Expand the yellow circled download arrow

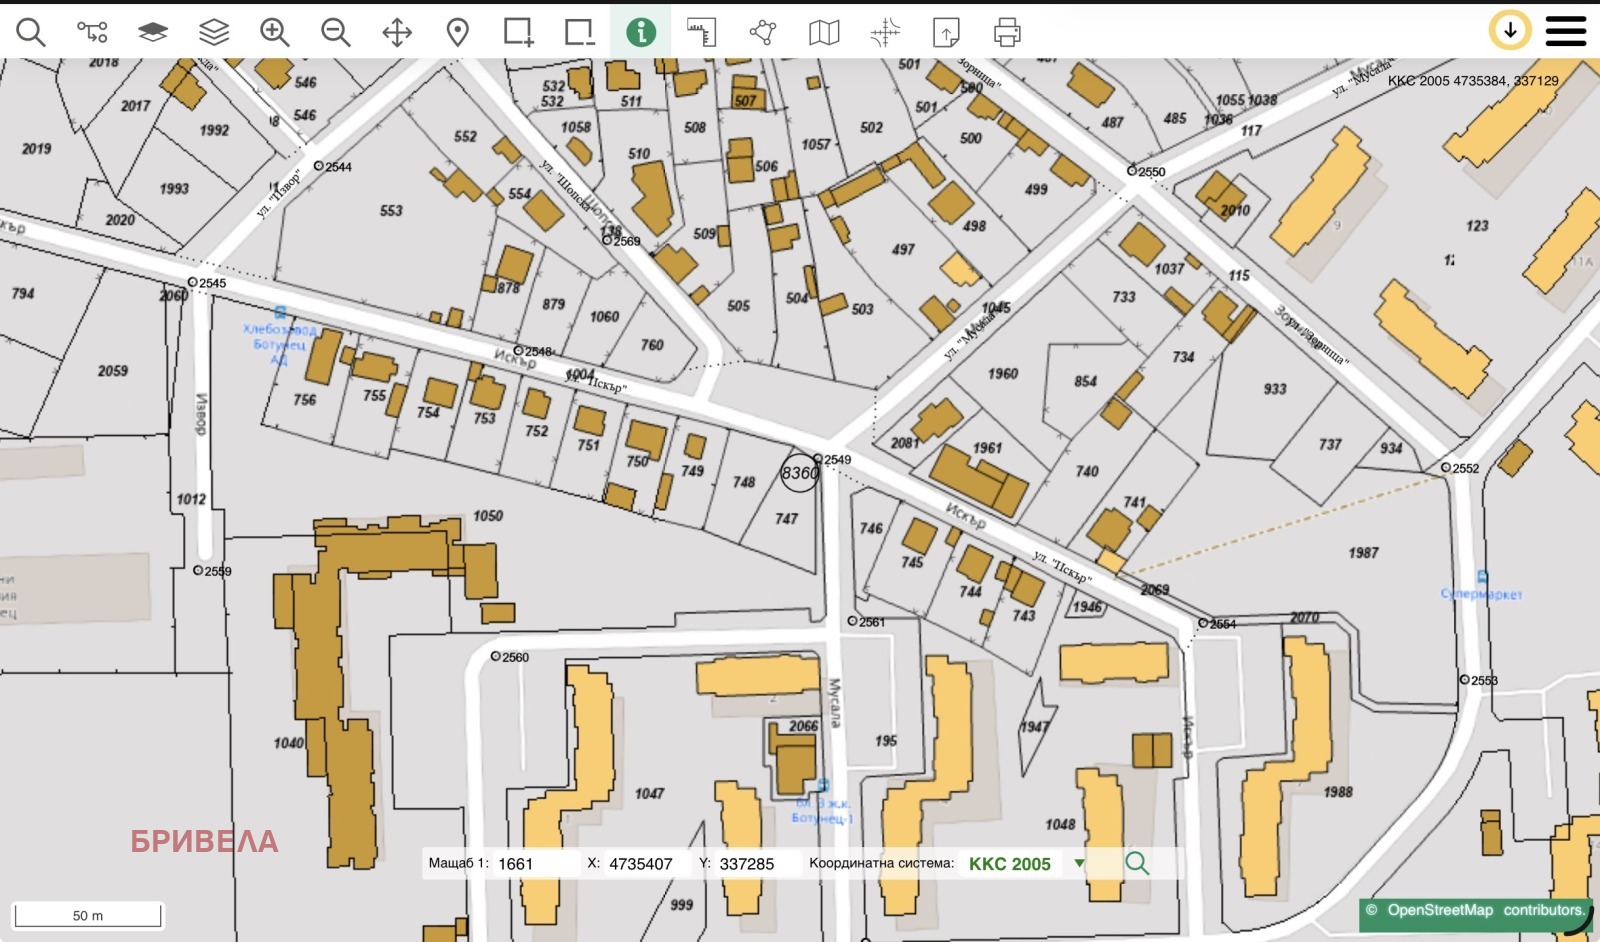click(x=1510, y=31)
